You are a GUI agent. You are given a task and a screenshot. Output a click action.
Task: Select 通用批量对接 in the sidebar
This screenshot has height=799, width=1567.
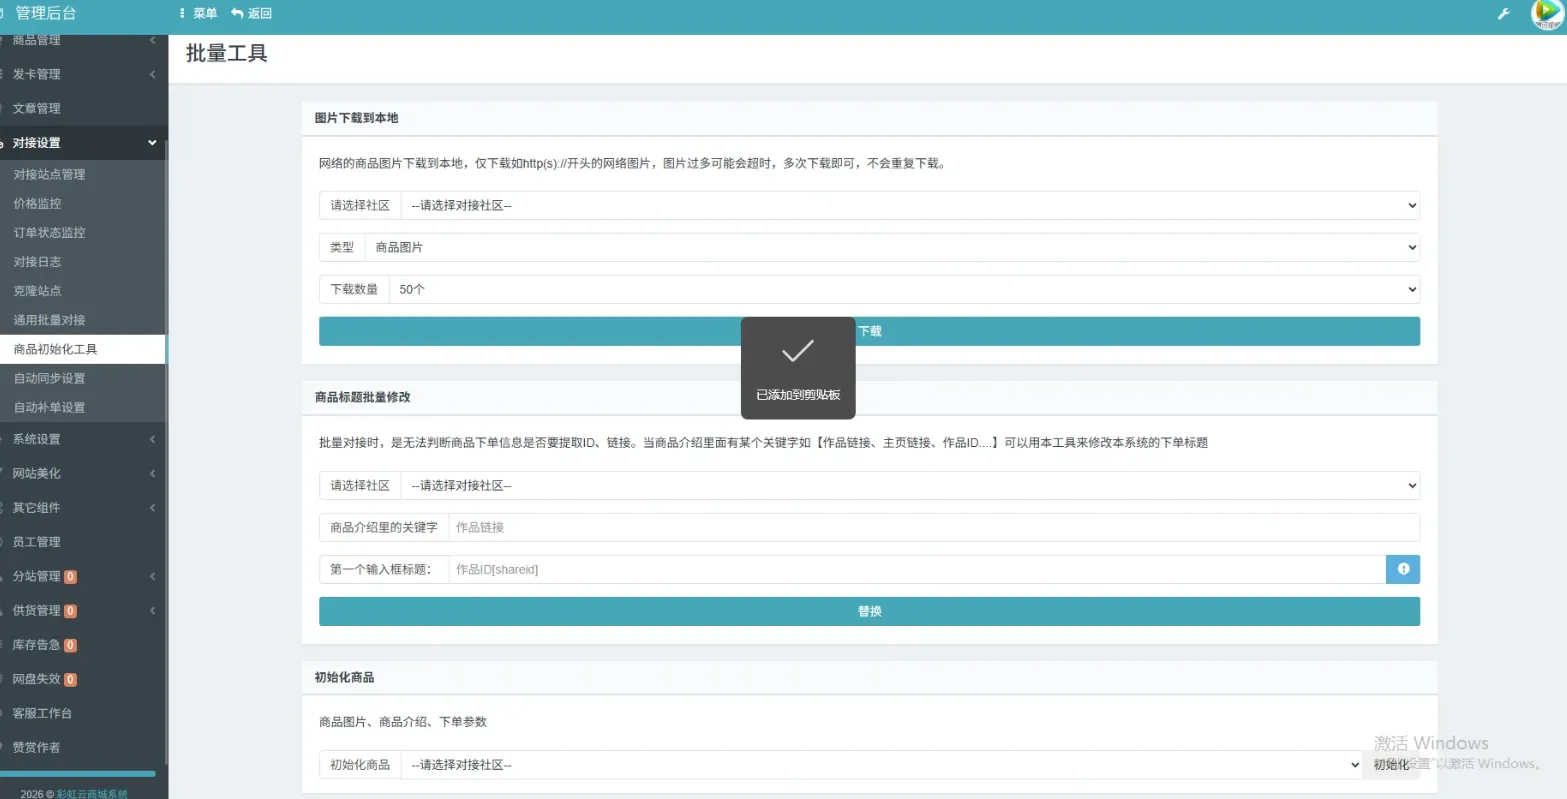tap(49, 320)
